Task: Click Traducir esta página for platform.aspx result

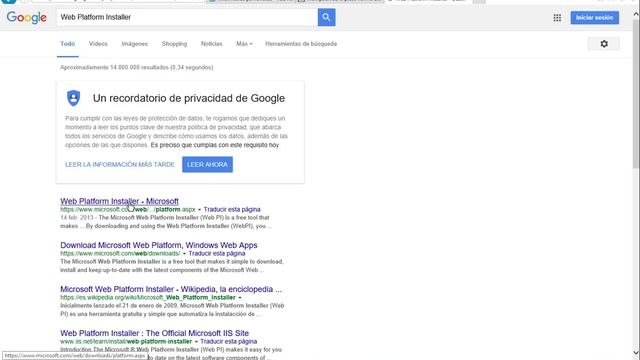Action: coord(232,209)
